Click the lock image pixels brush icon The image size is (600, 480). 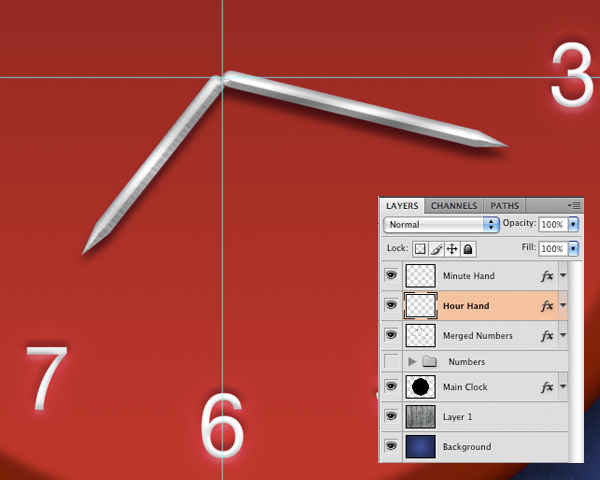[436, 248]
